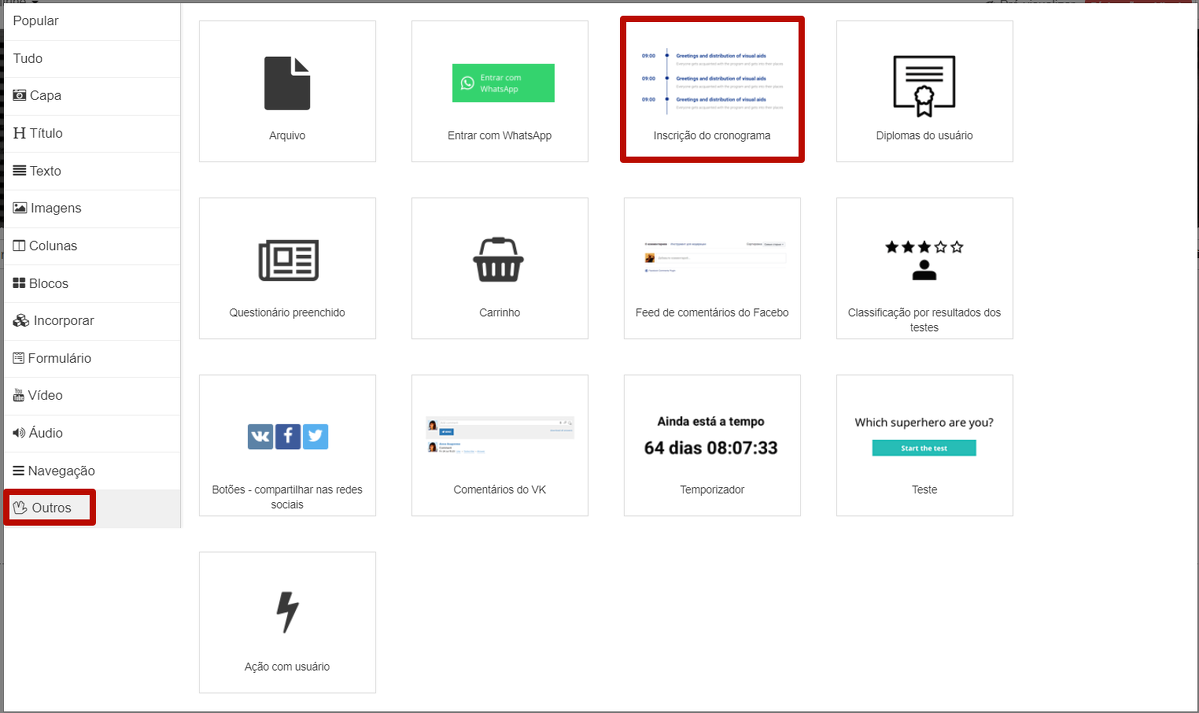Open the Tudo category
Screen dimensions: 1199x713
(28, 58)
